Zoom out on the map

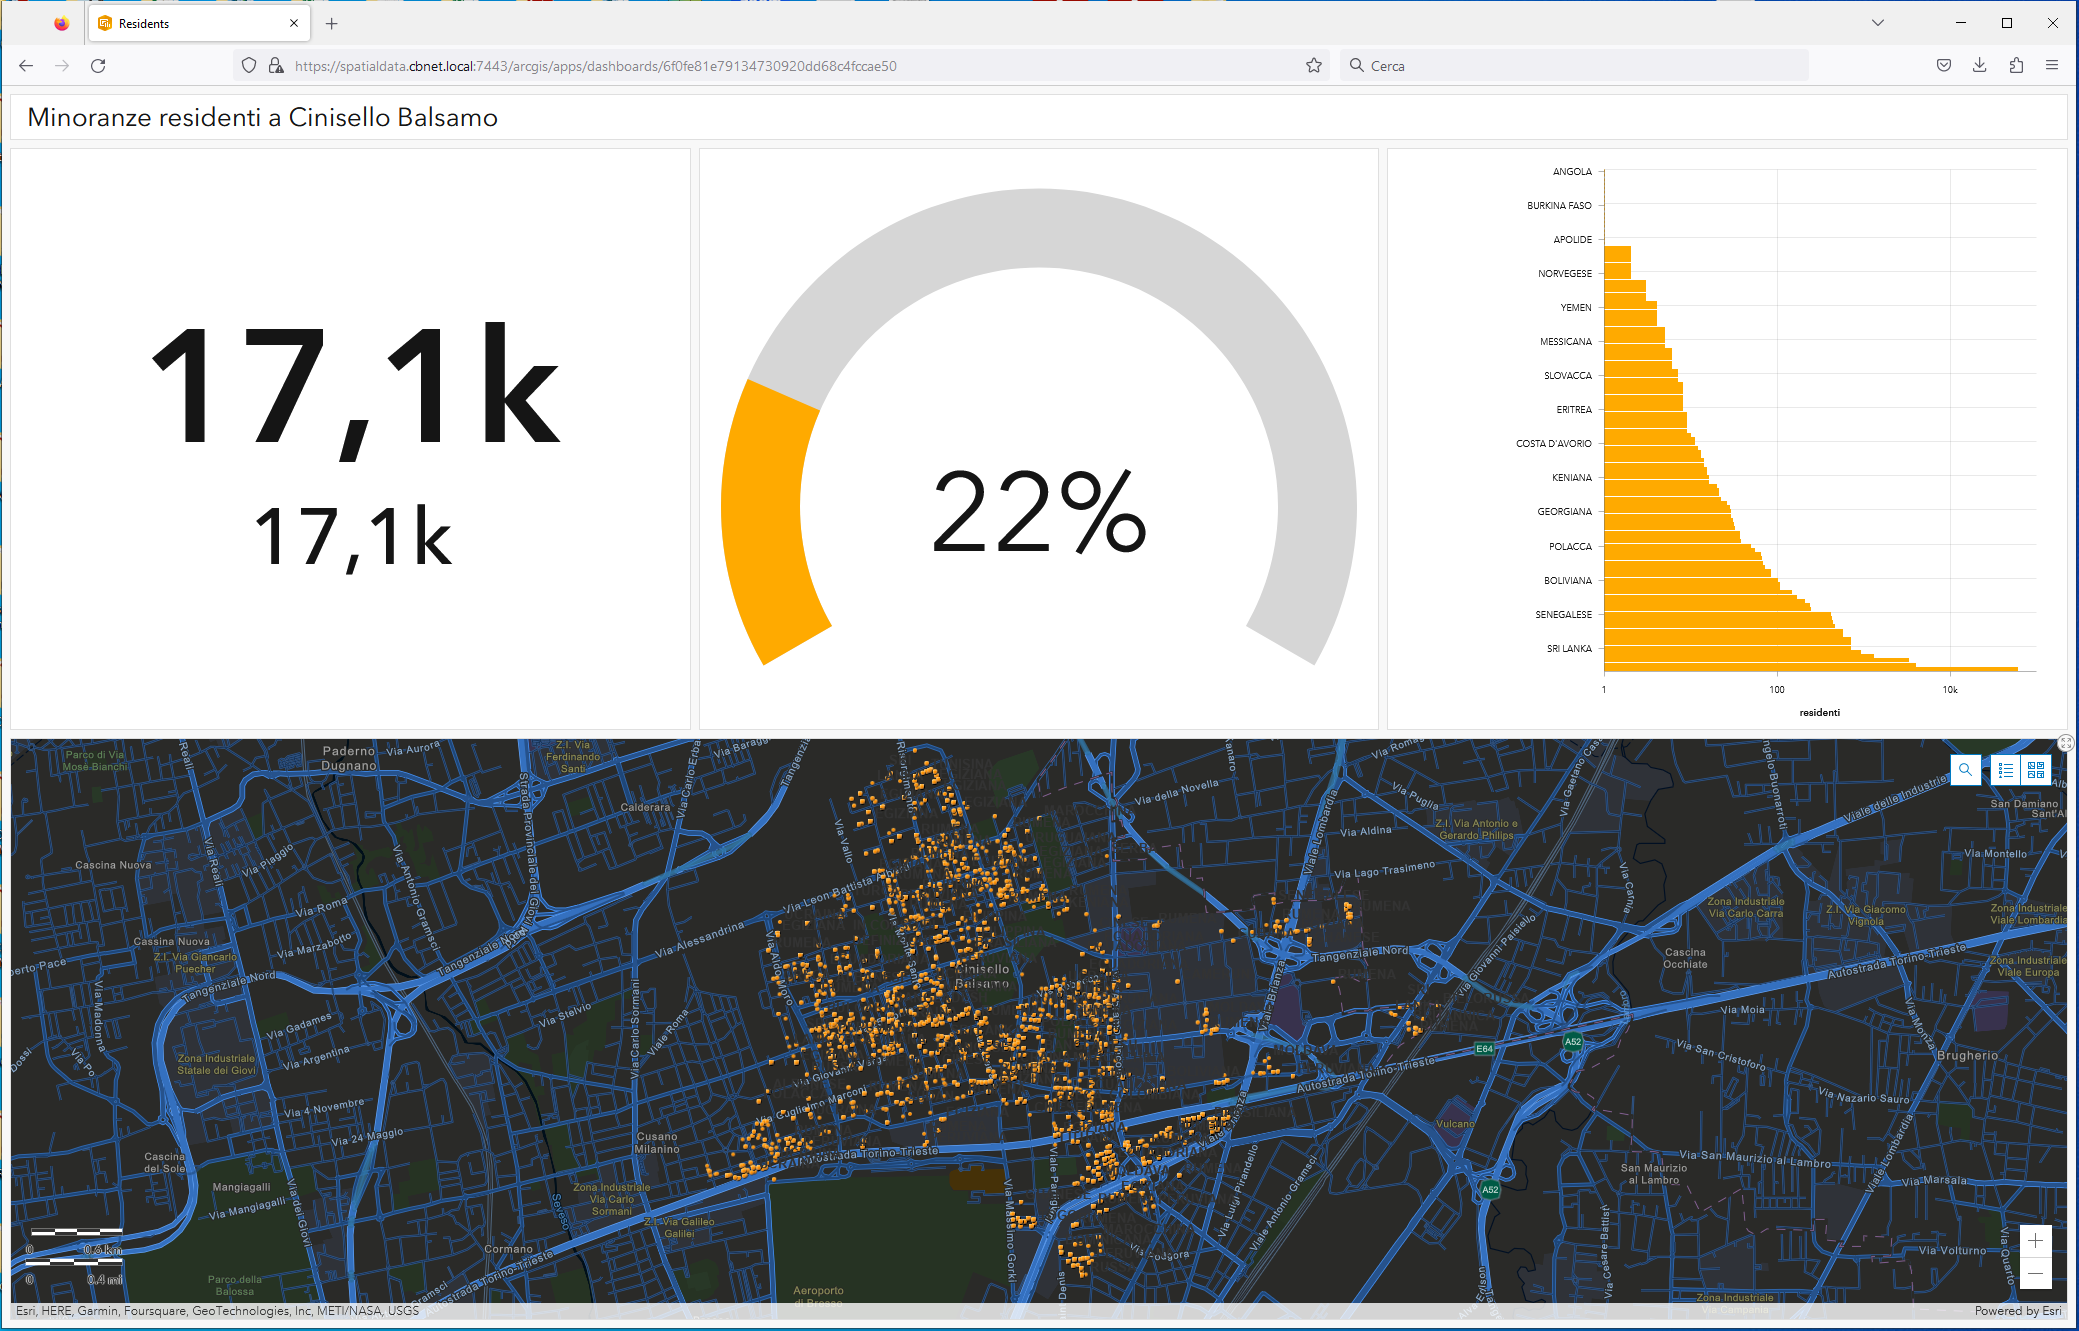[2035, 1273]
